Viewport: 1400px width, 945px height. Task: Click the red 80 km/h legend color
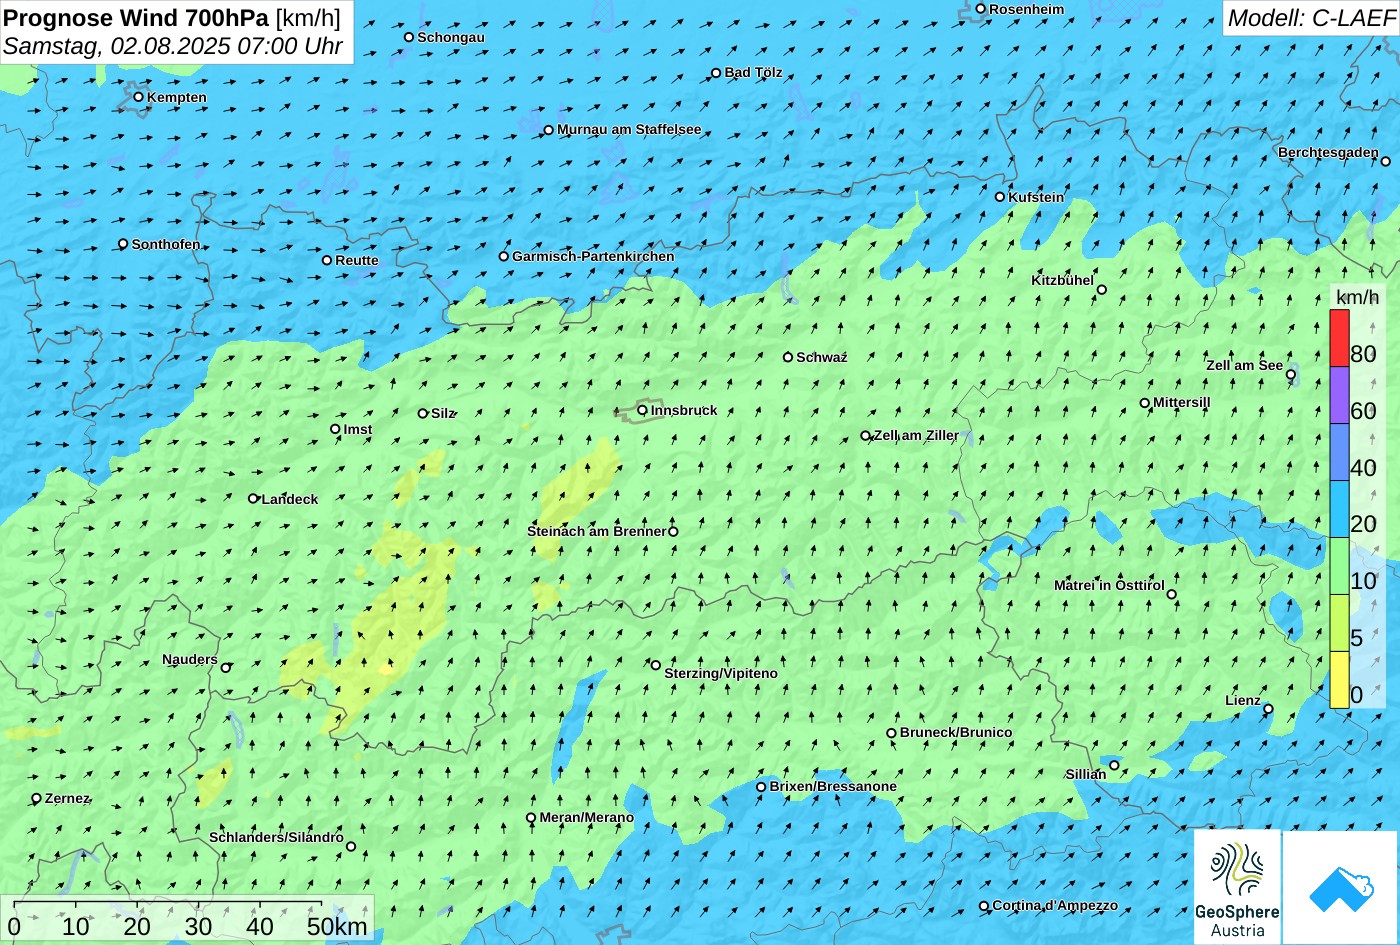(x=1339, y=338)
